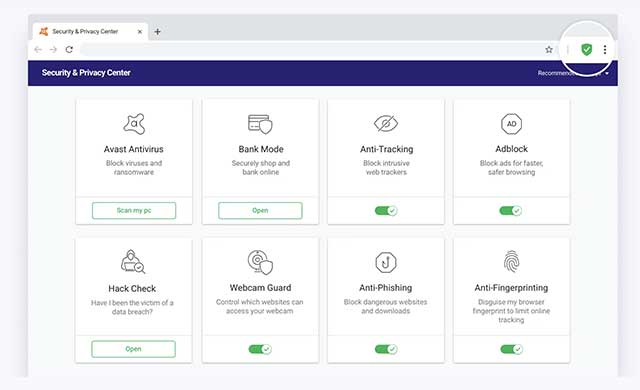Click 'Have I been the victim' description
The width and height of the screenshot is (640, 390).
(132, 307)
